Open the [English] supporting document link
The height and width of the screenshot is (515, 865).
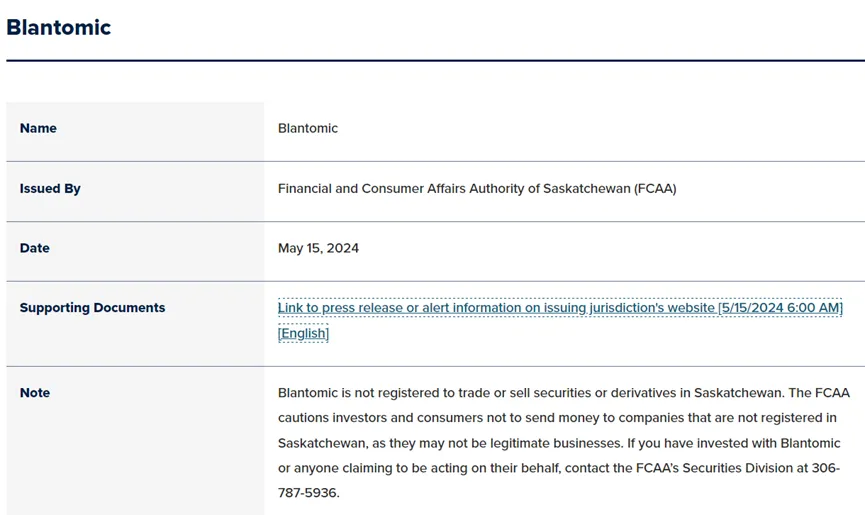(x=303, y=333)
